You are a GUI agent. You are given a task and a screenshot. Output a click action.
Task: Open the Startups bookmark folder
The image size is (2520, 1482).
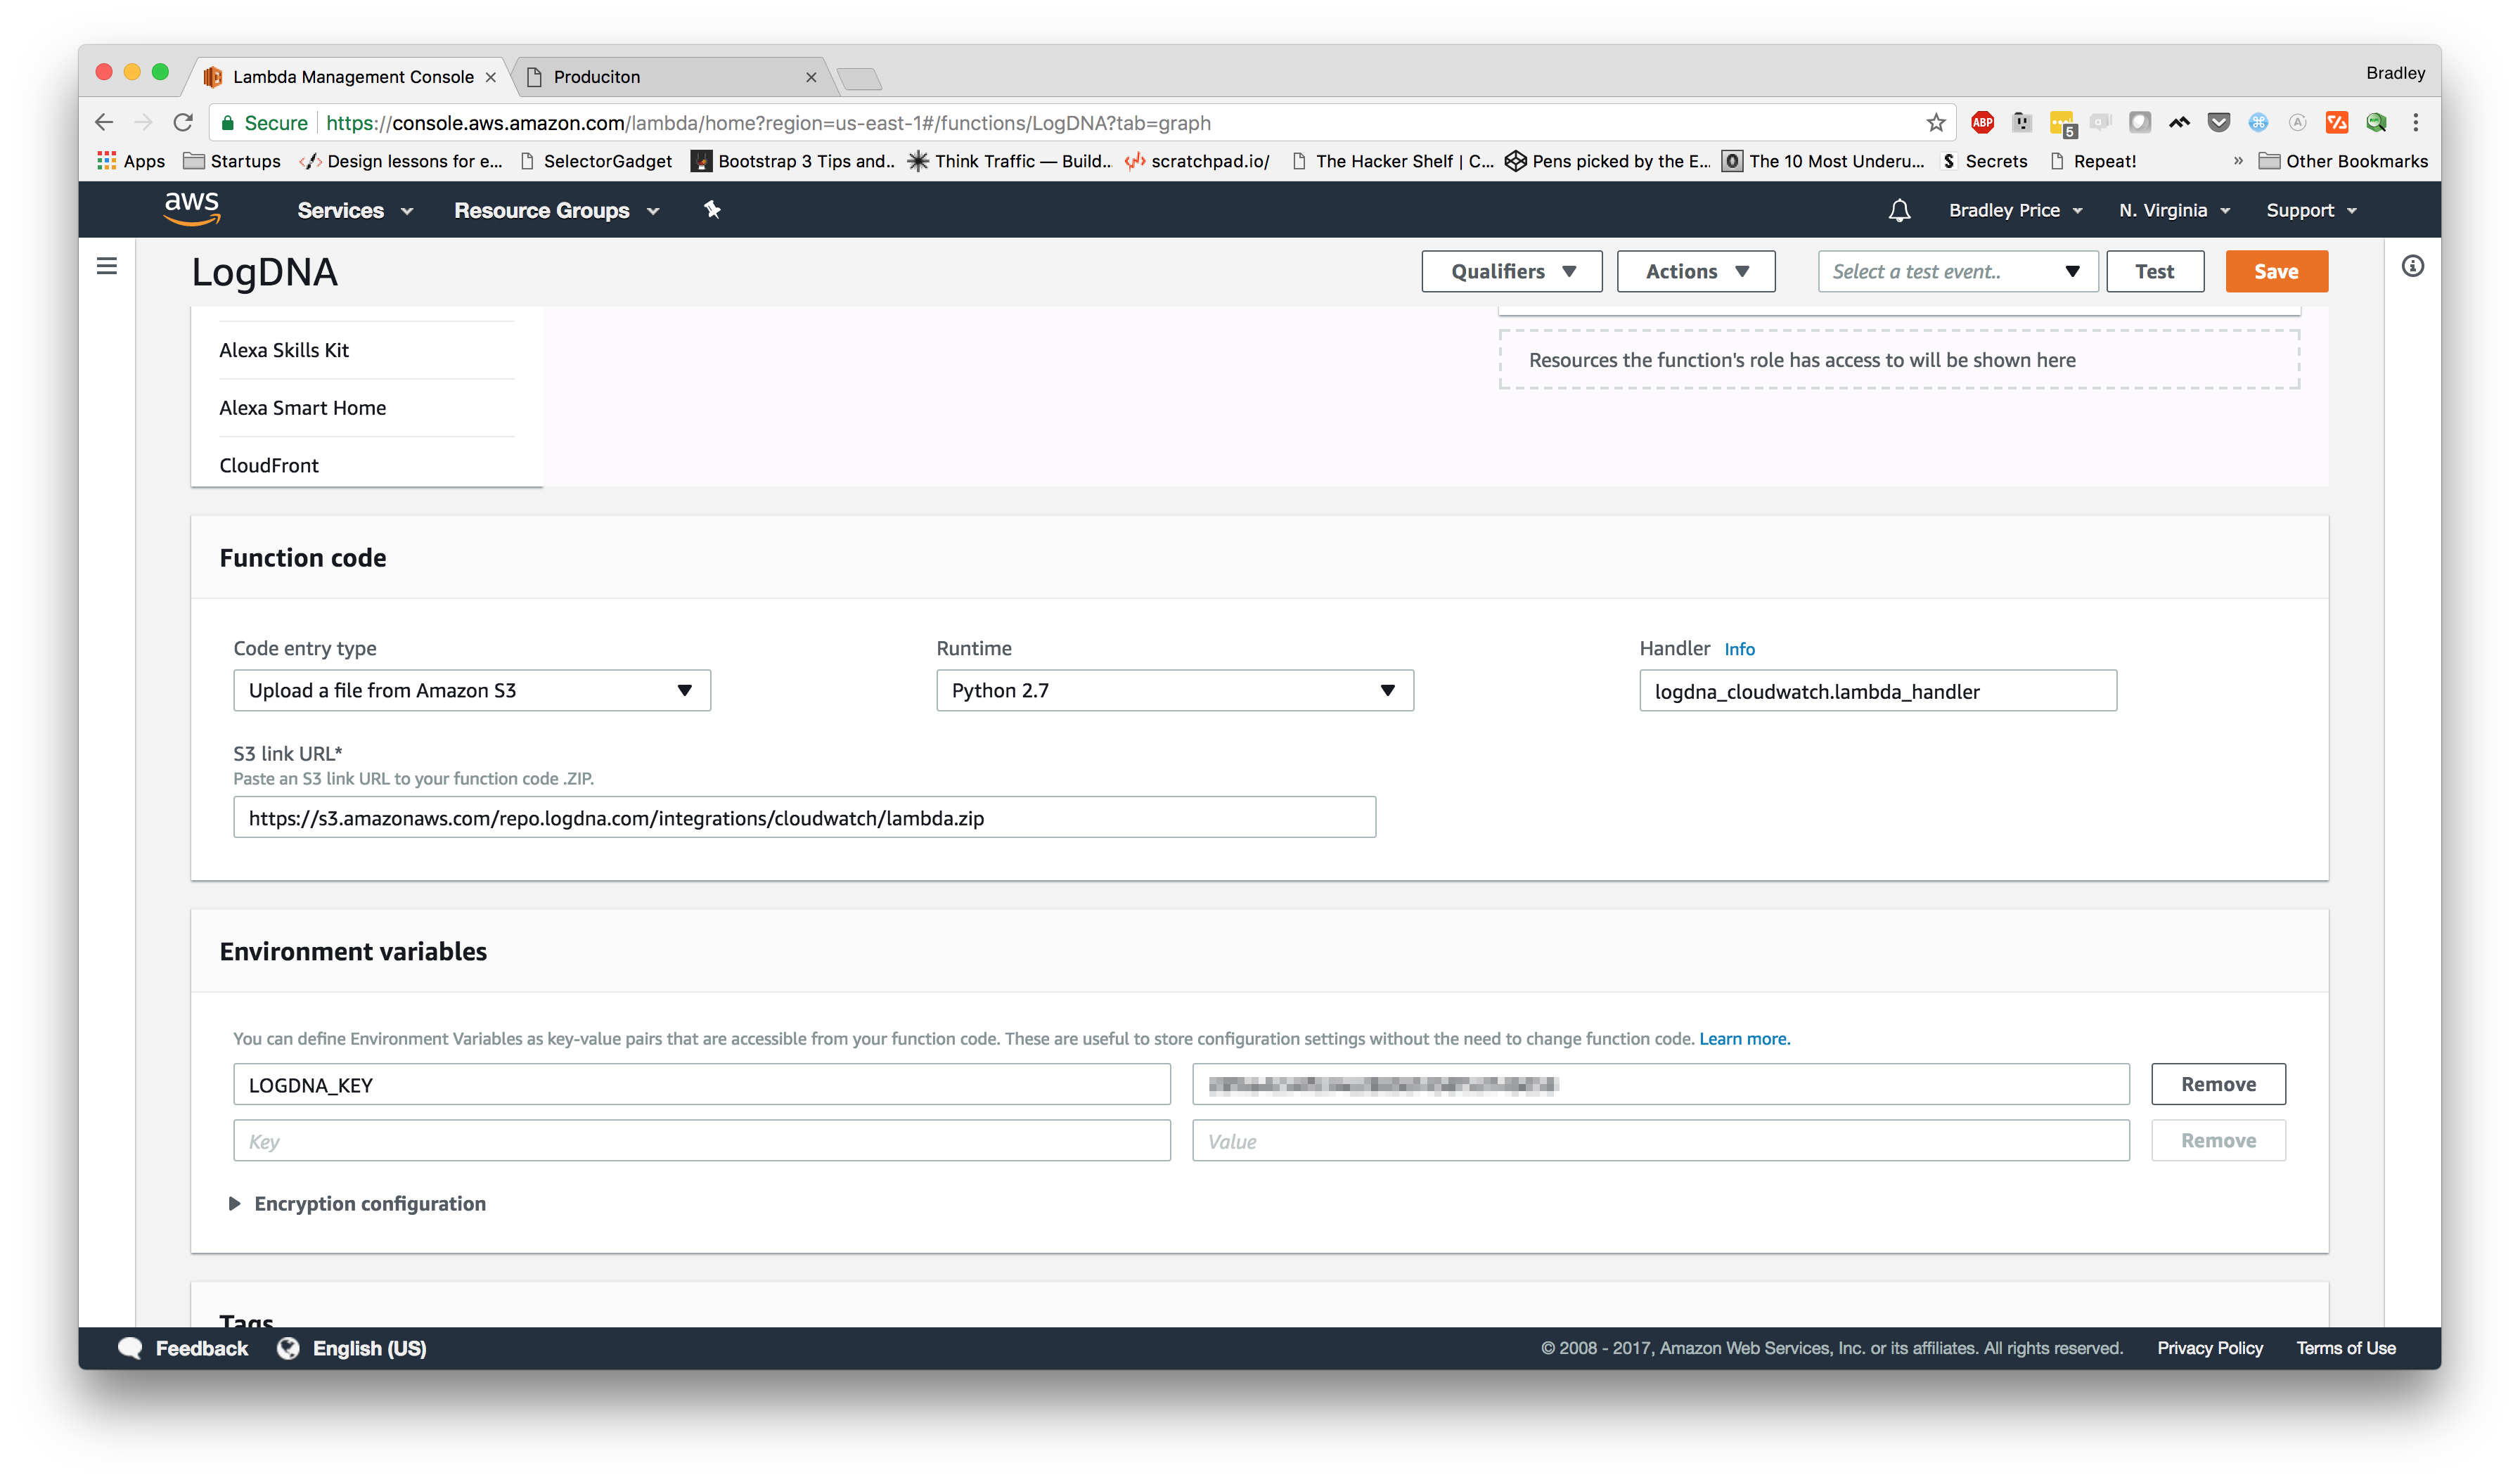232,161
